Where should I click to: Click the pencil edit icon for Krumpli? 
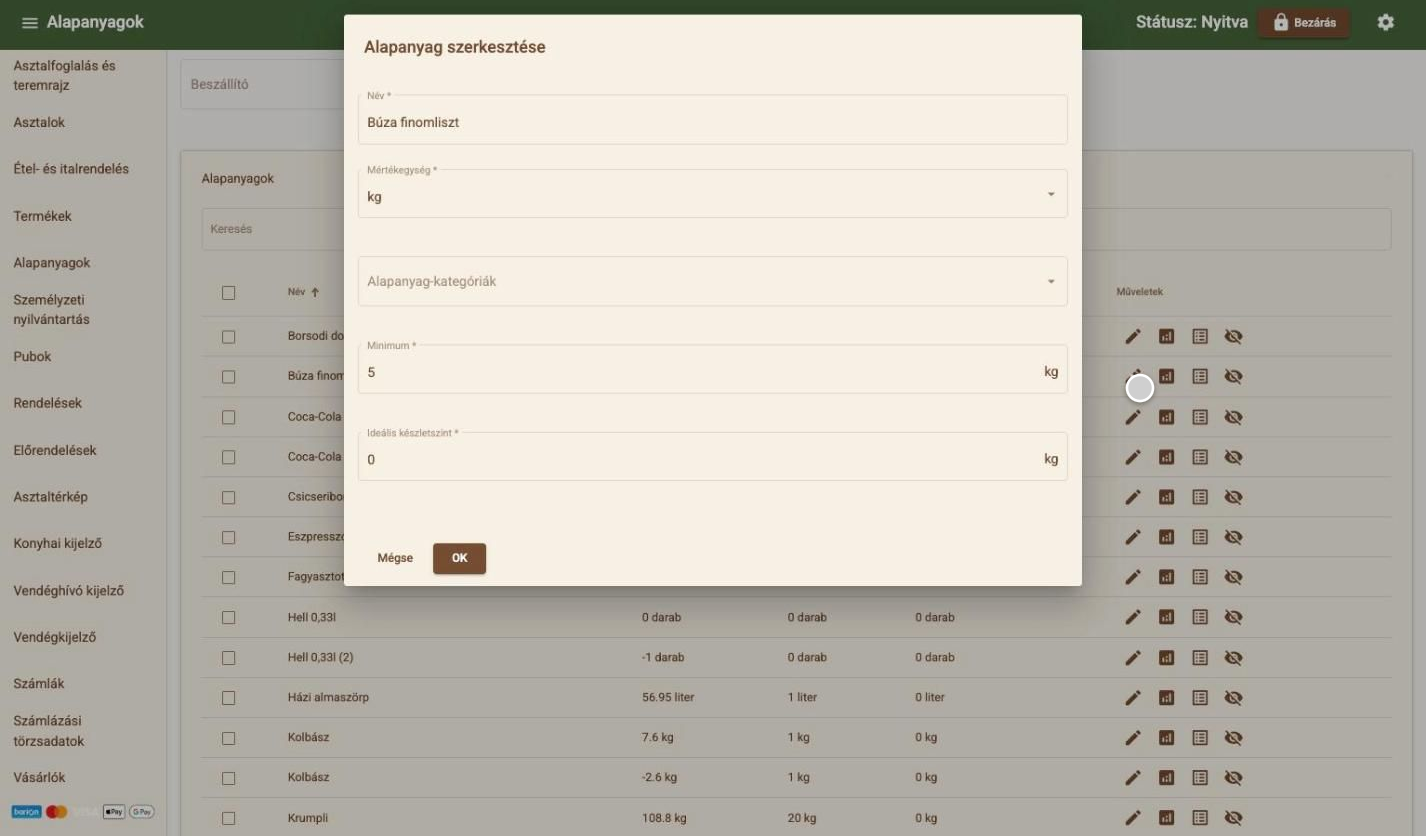pyautogui.click(x=1133, y=818)
